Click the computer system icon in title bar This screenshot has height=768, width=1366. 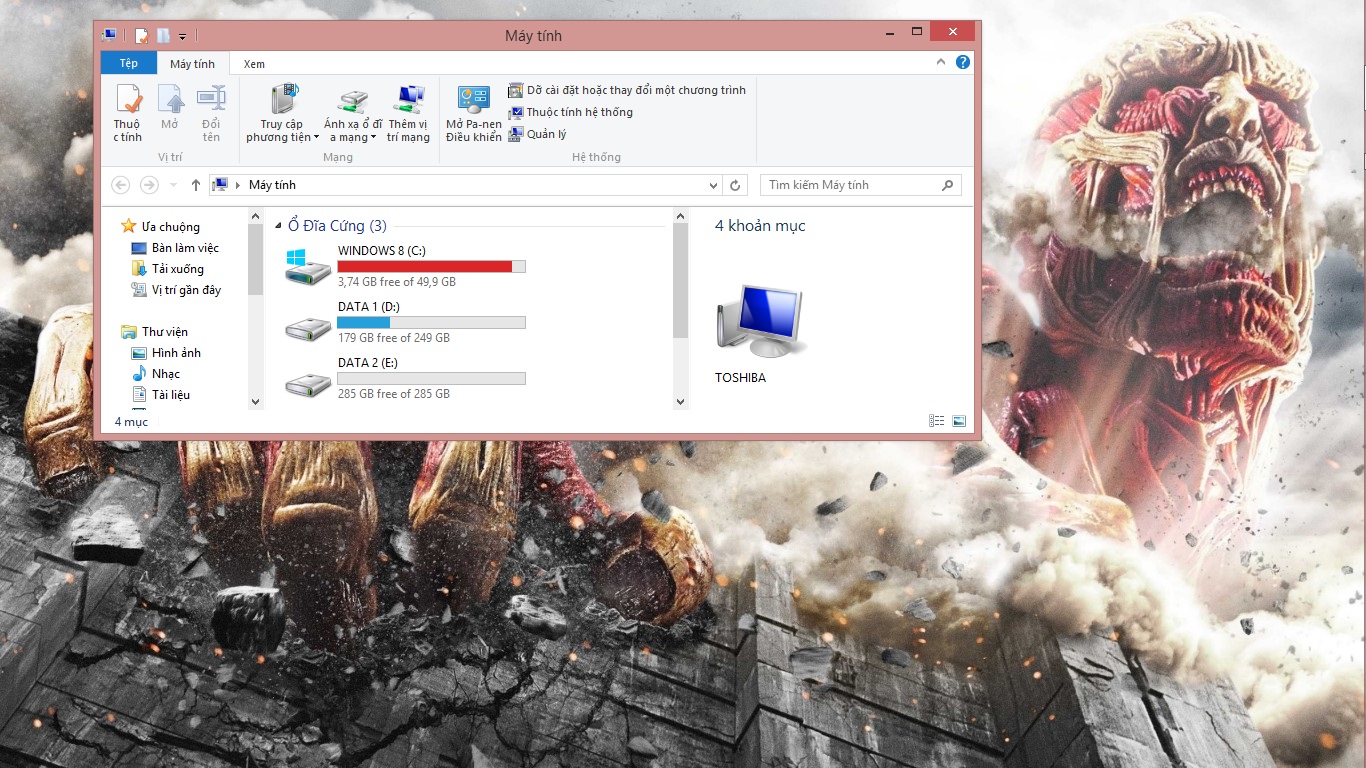[109, 35]
